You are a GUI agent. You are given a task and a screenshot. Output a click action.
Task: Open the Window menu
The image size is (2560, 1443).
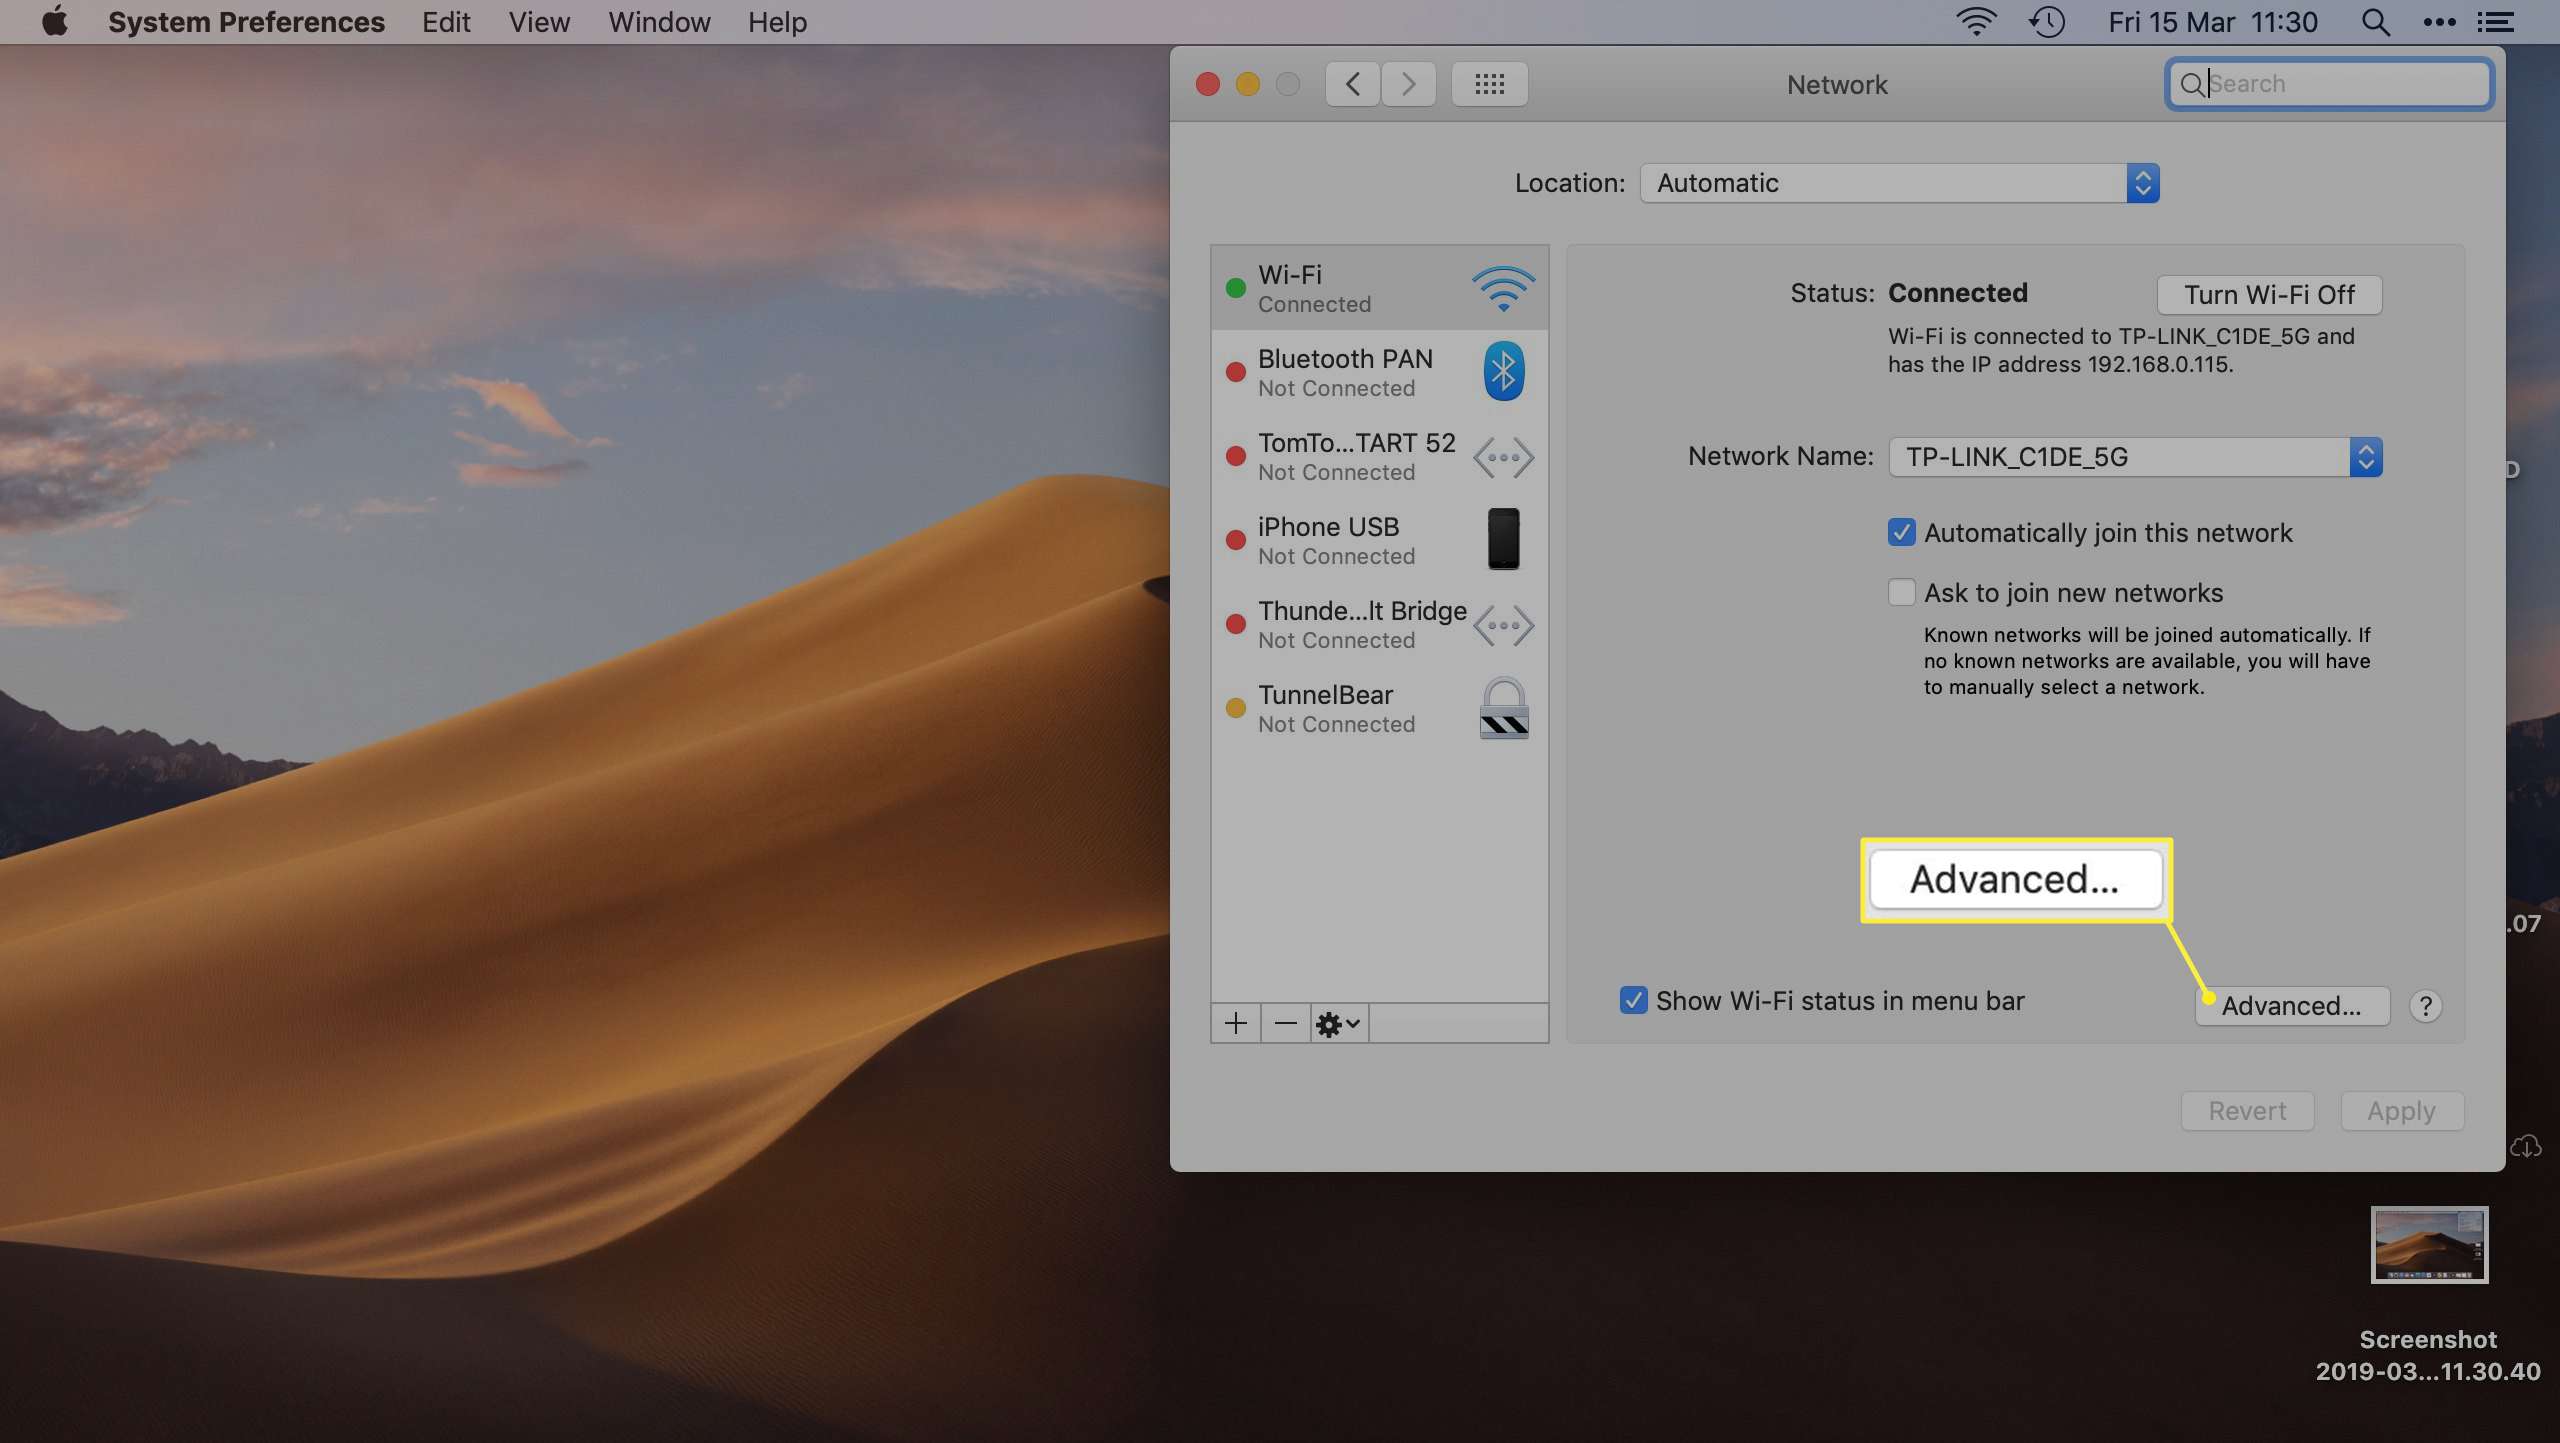coord(659,22)
